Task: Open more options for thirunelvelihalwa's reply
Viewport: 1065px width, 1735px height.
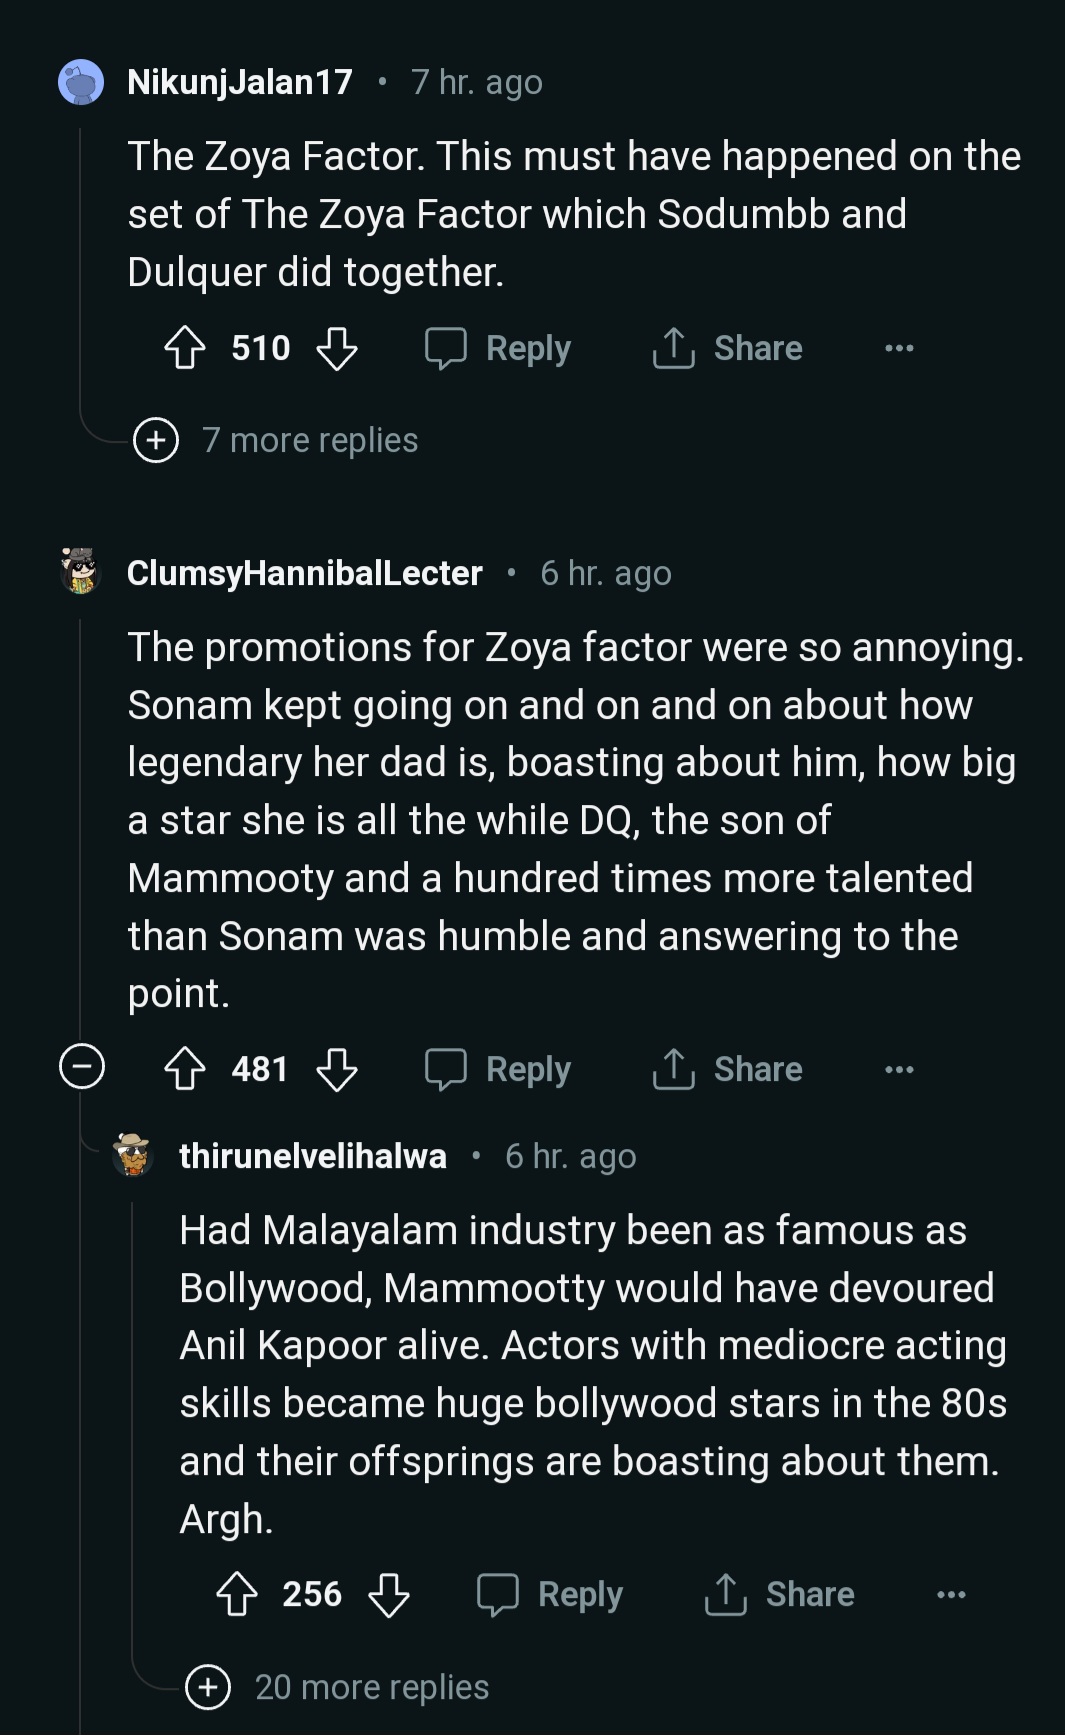Action: (951, 1594)
